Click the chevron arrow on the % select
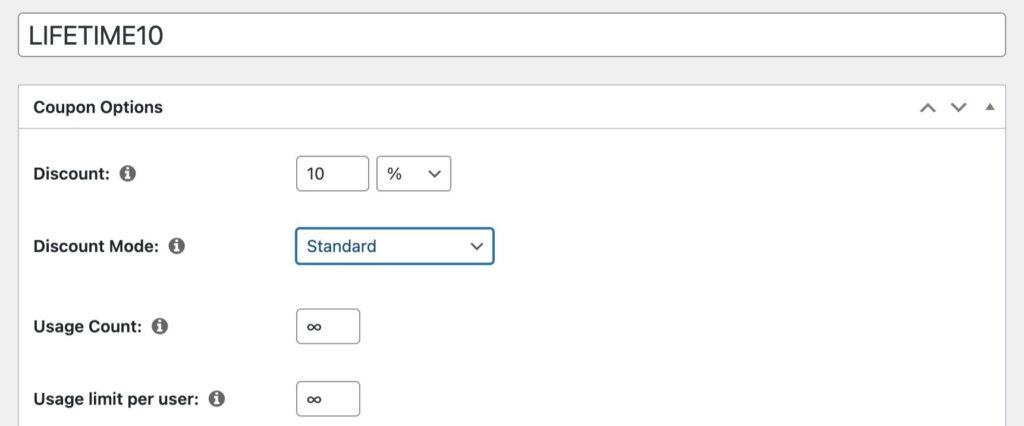 pos(434,173)
